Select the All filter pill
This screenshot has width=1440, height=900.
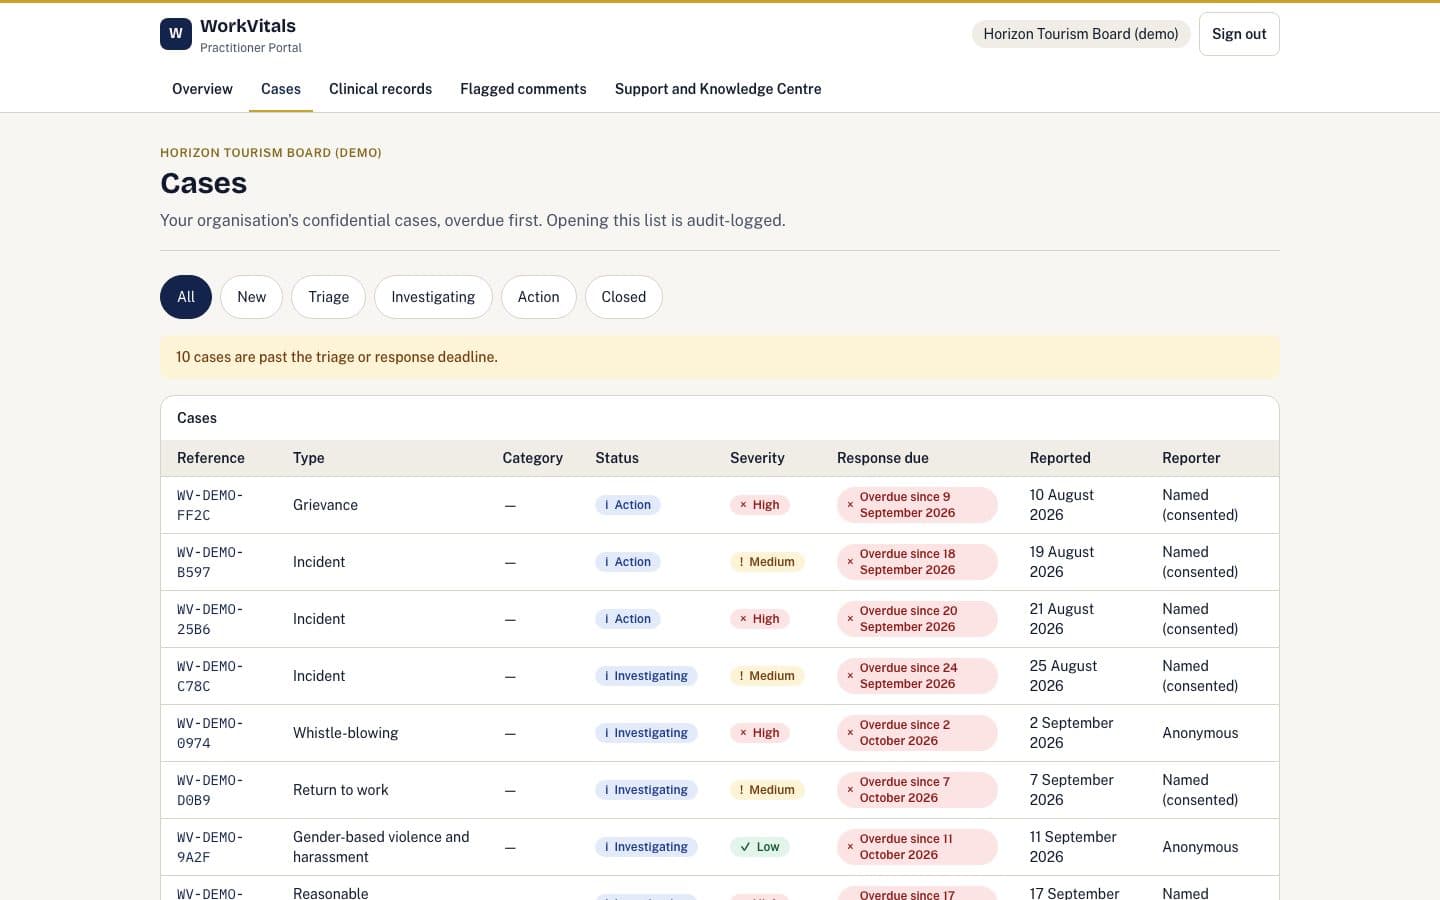coord(186,297)
